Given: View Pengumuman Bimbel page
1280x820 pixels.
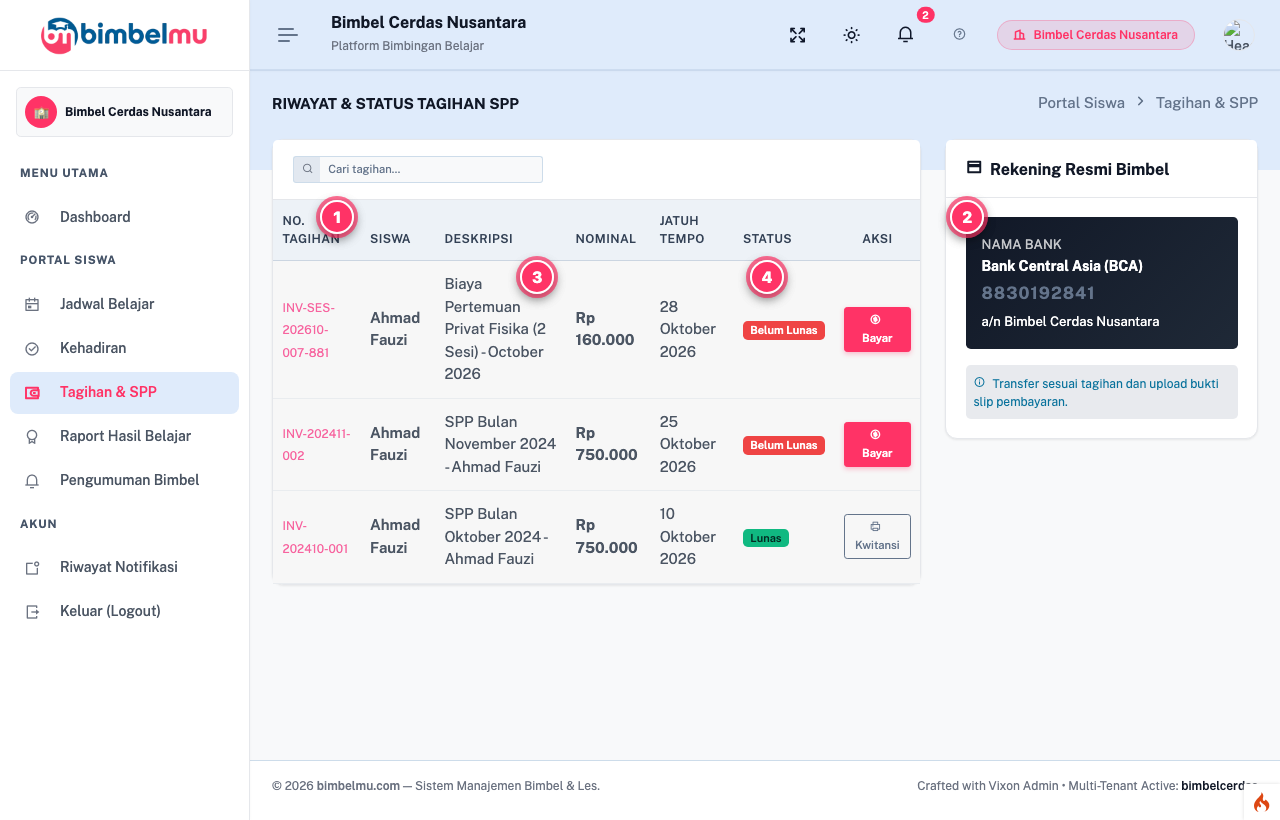Looking at the screenshot, I should 124,480.
